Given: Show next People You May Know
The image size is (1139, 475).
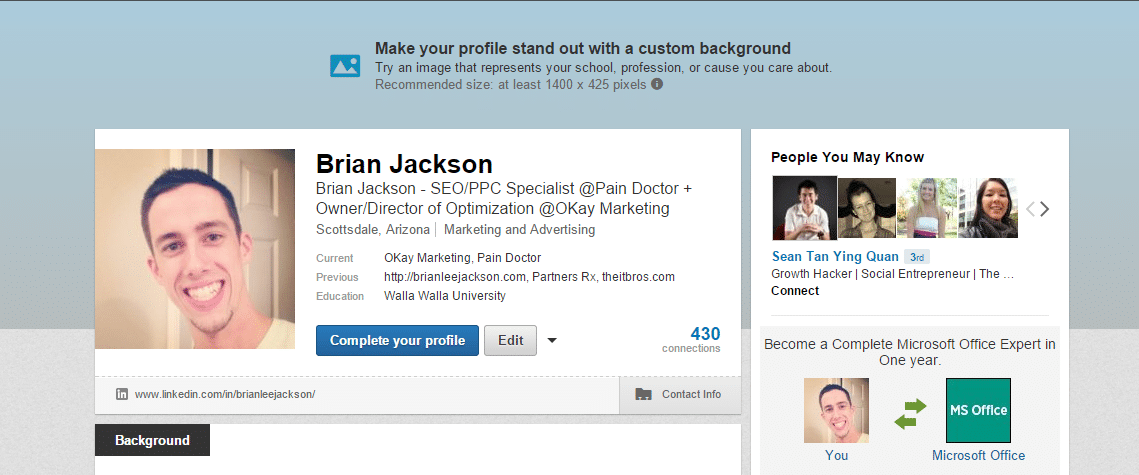Looking at the screenshot, I should (x=1045, y=209).
